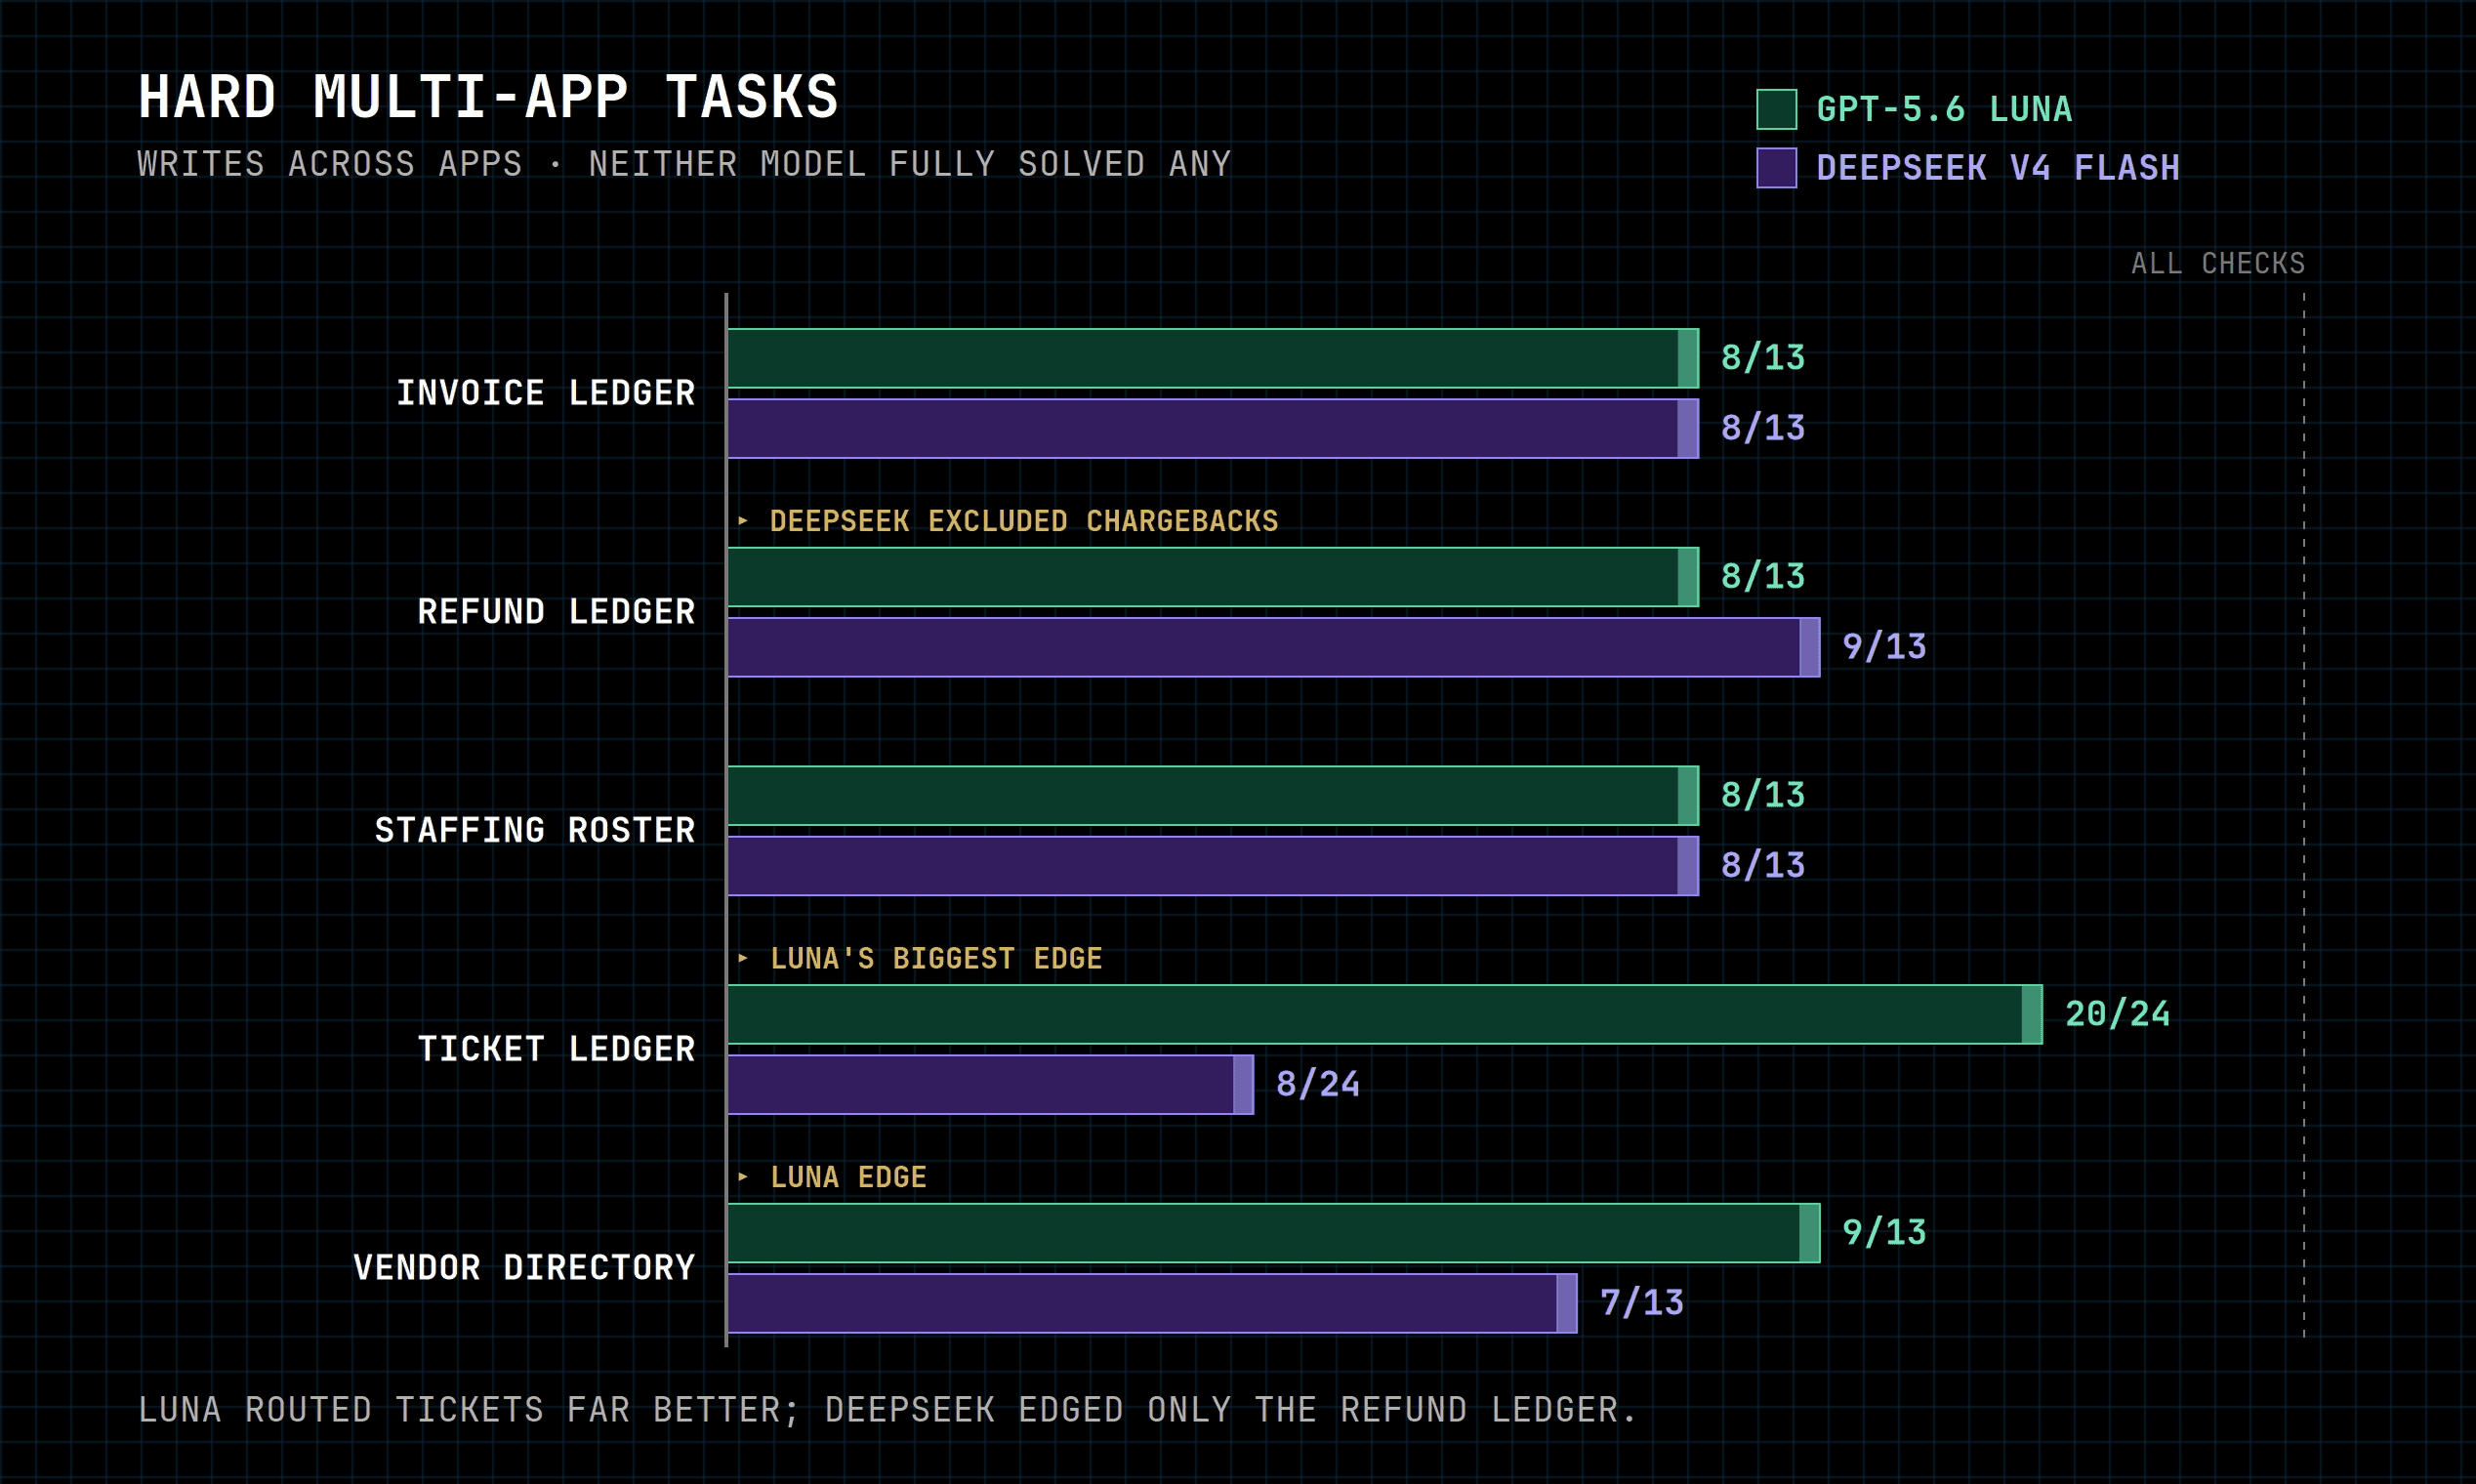Screen dimensions: 2476x1484
Task: Click the green 9/13 value for Vendor Directory
Action: point(1884,1233)
